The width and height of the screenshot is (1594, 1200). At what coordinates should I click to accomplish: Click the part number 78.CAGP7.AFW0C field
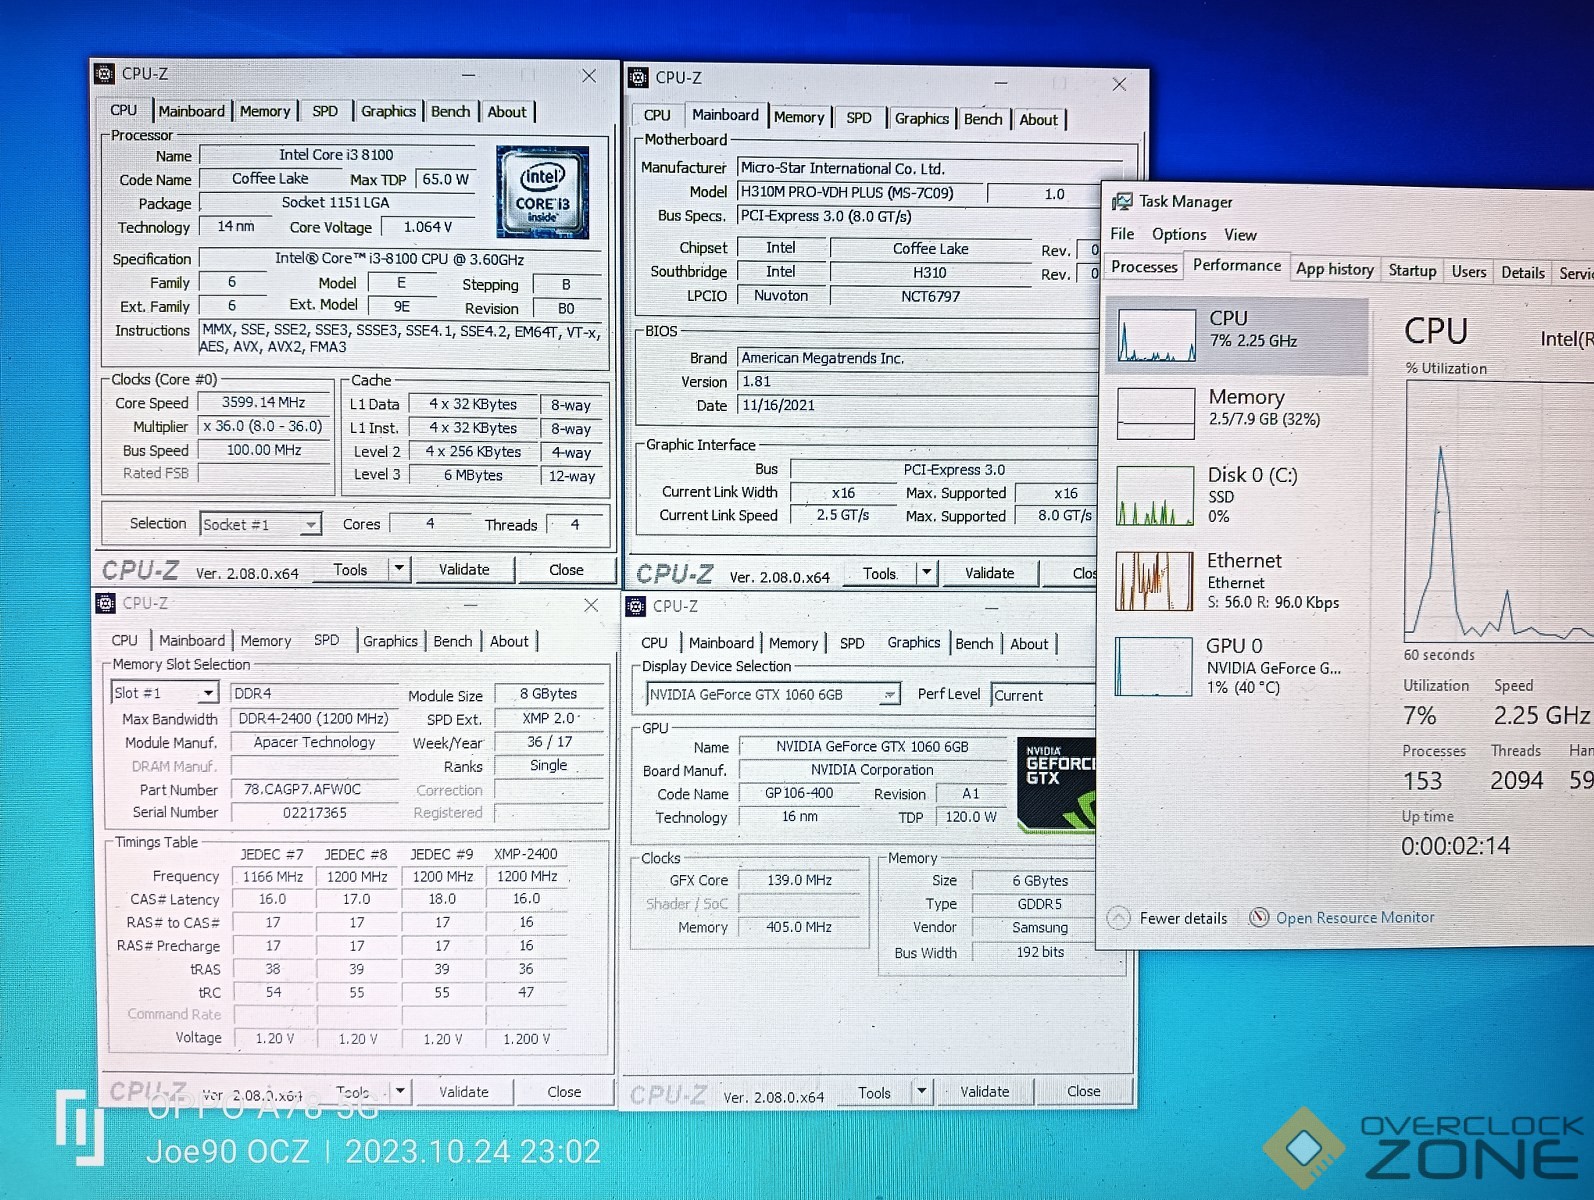(x=314, y=789)
